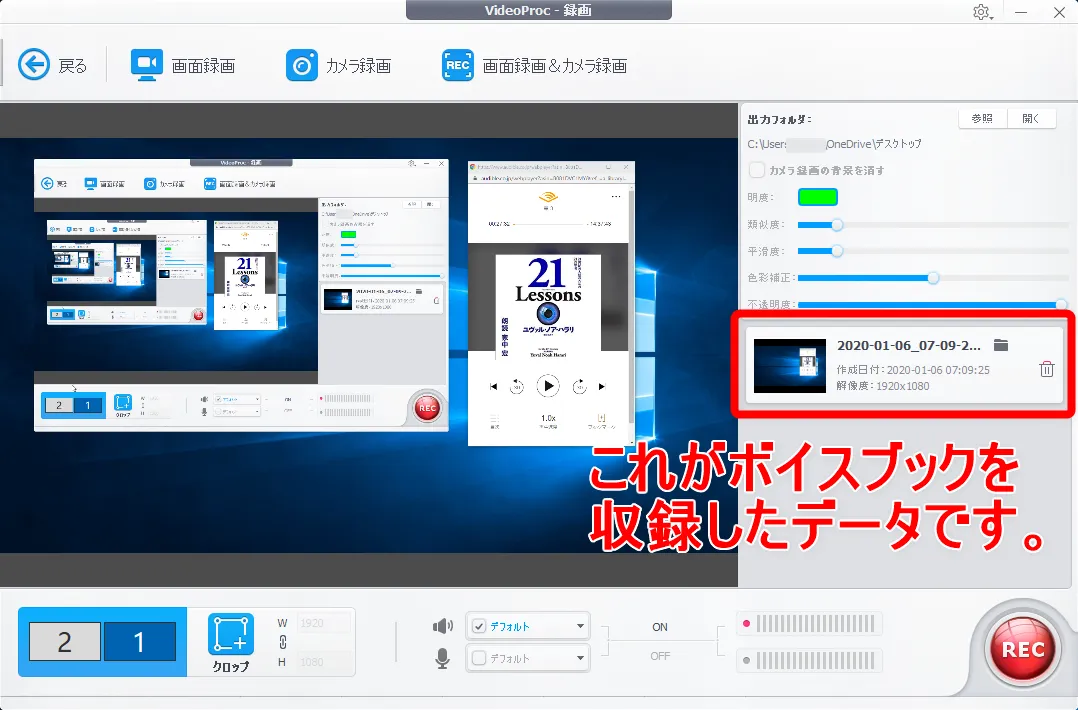
Task: Click REC button inside the nested preview
Action: pyautogui.click(x=427, y=408)
